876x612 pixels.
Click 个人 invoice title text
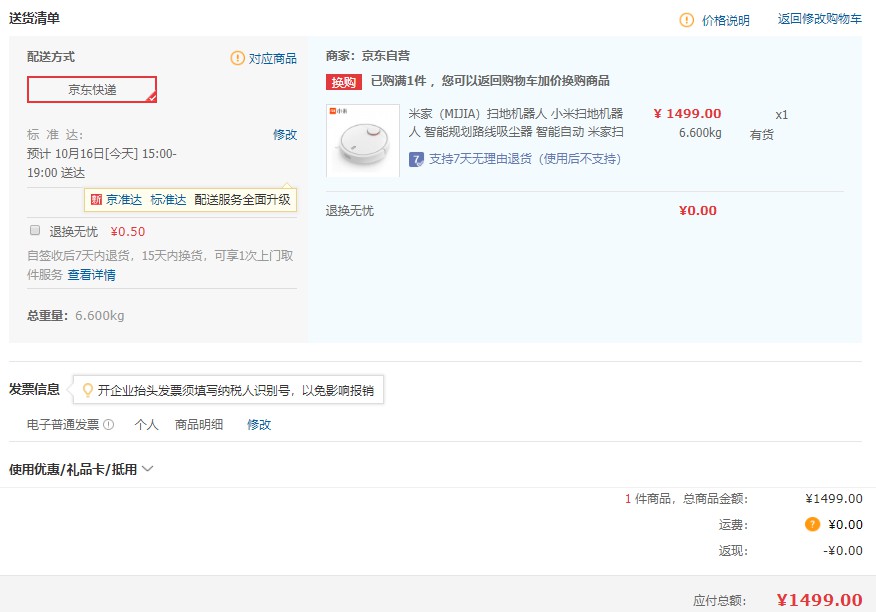pyautogui.click(x=146, y=425)
